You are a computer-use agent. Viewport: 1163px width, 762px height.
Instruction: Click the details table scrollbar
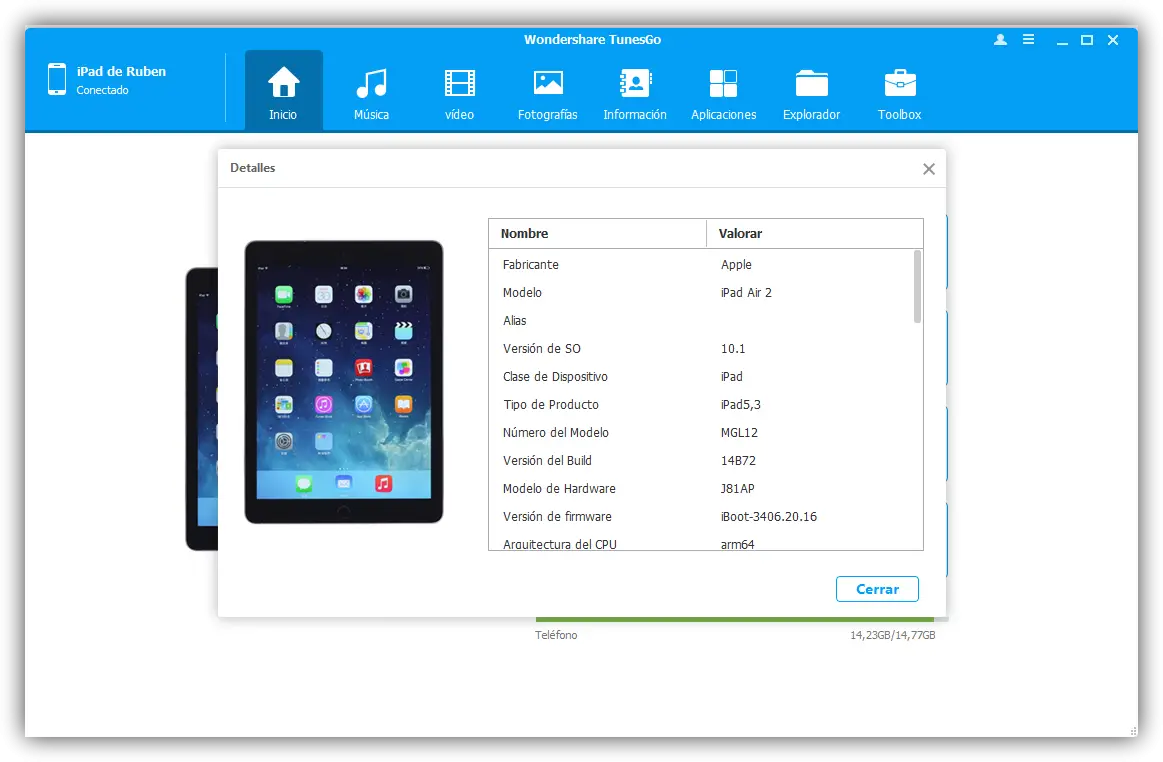[917, 286]
